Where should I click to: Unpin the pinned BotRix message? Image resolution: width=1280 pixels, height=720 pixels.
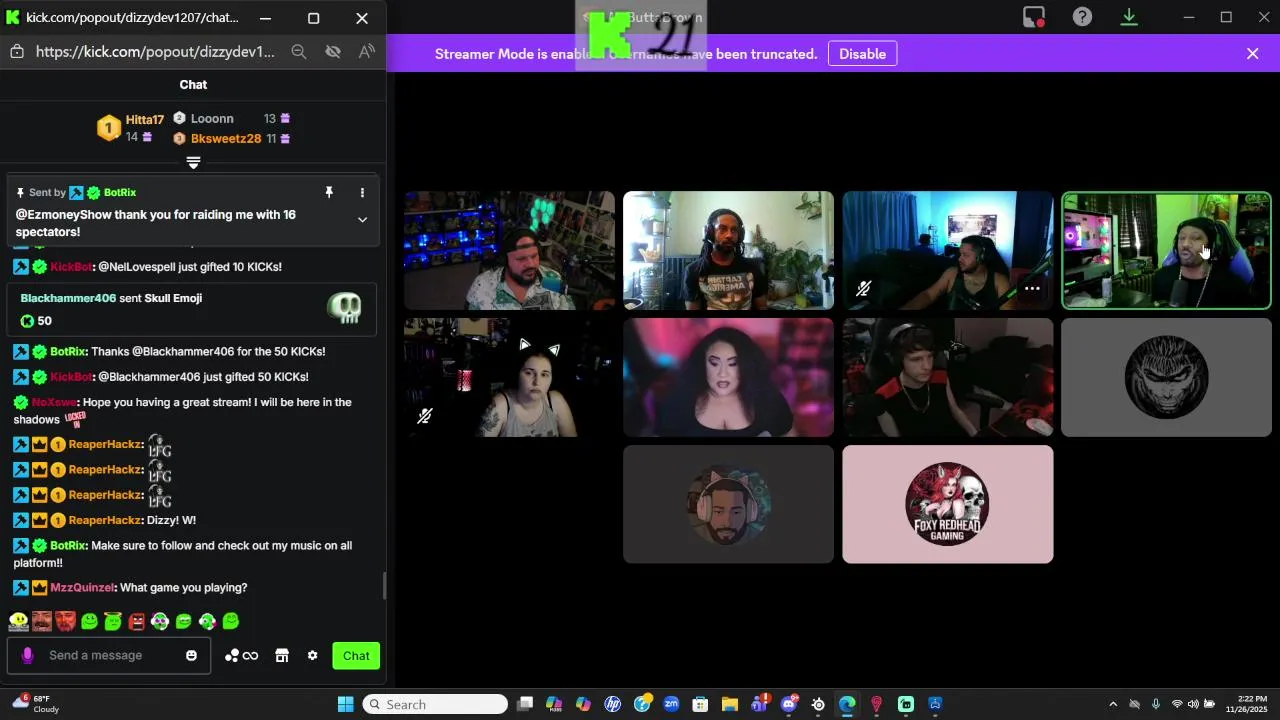(328, 192)
